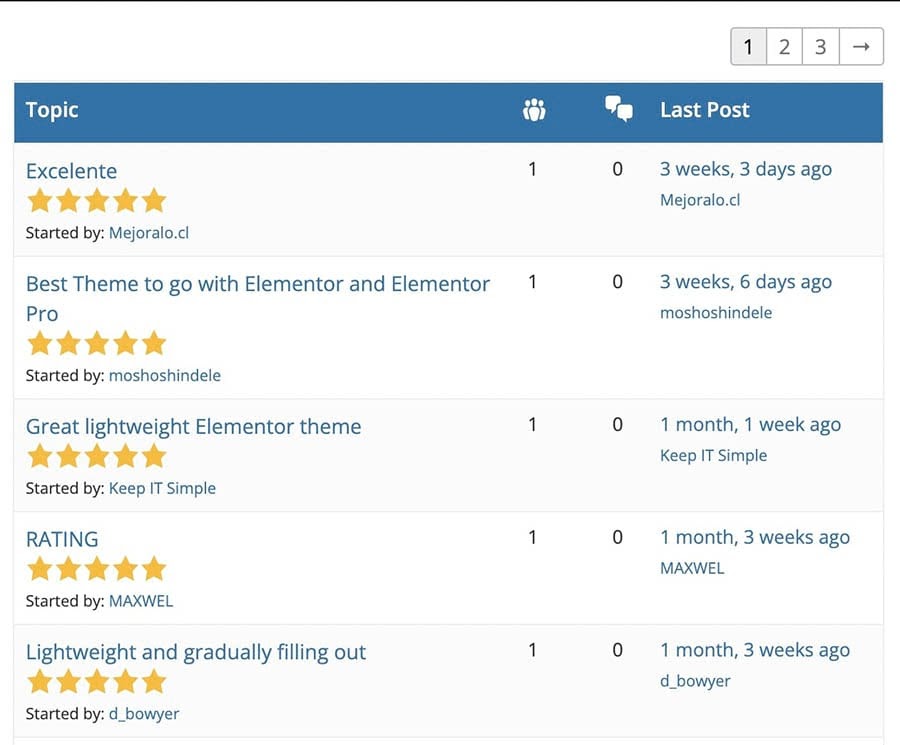This screenshot has width=900, height=745.
Task: Open the RATING review topic
Action: pos(62,539)
